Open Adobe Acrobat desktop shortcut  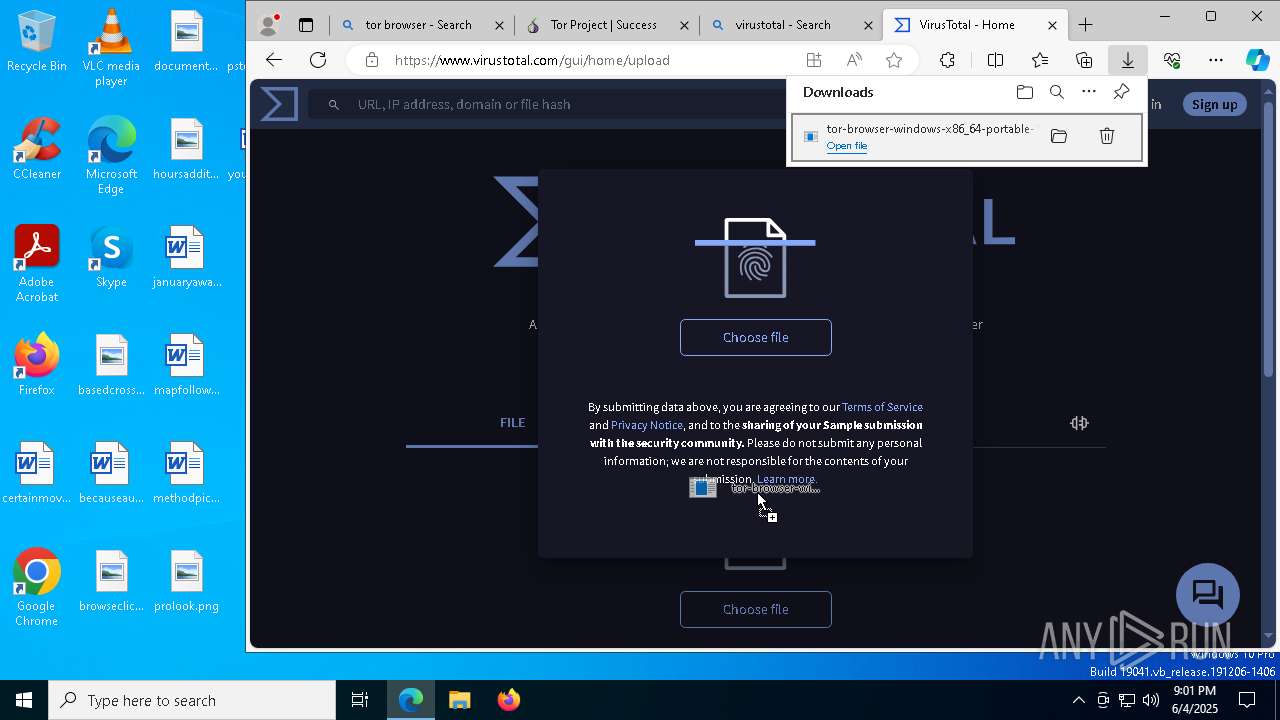pyautogui.click(x=37, y=263)
